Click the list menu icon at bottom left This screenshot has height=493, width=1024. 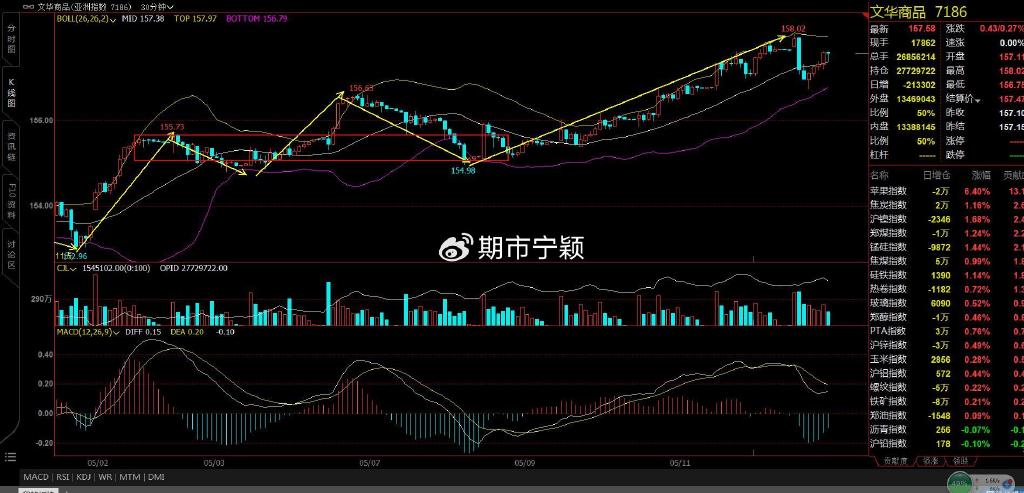point(10,456)
